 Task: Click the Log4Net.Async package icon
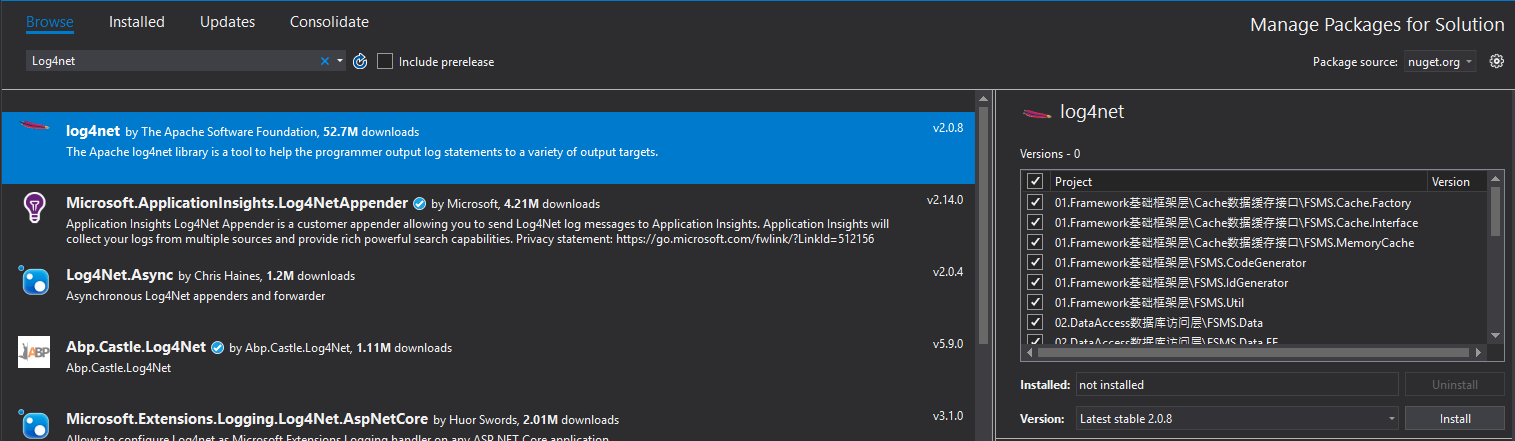click(35, 282)
